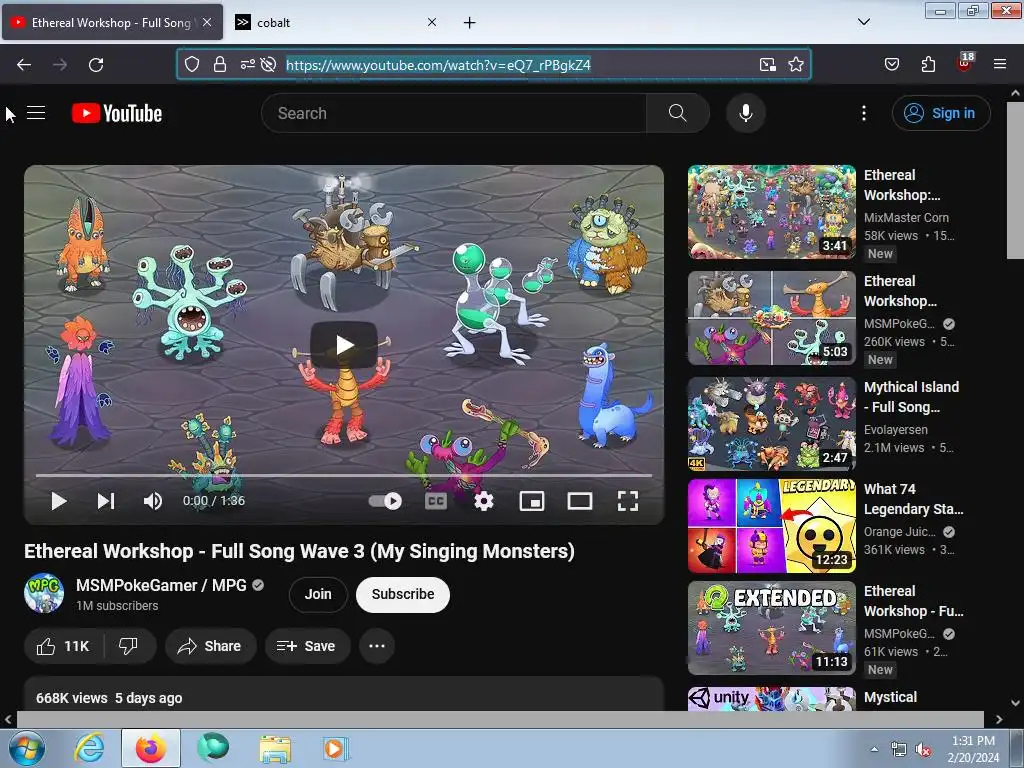Image resolution: width=1024 pixels, height=768 pixels.
Task: Open Windows Media Player from taskbar
Action: [336, 748]
